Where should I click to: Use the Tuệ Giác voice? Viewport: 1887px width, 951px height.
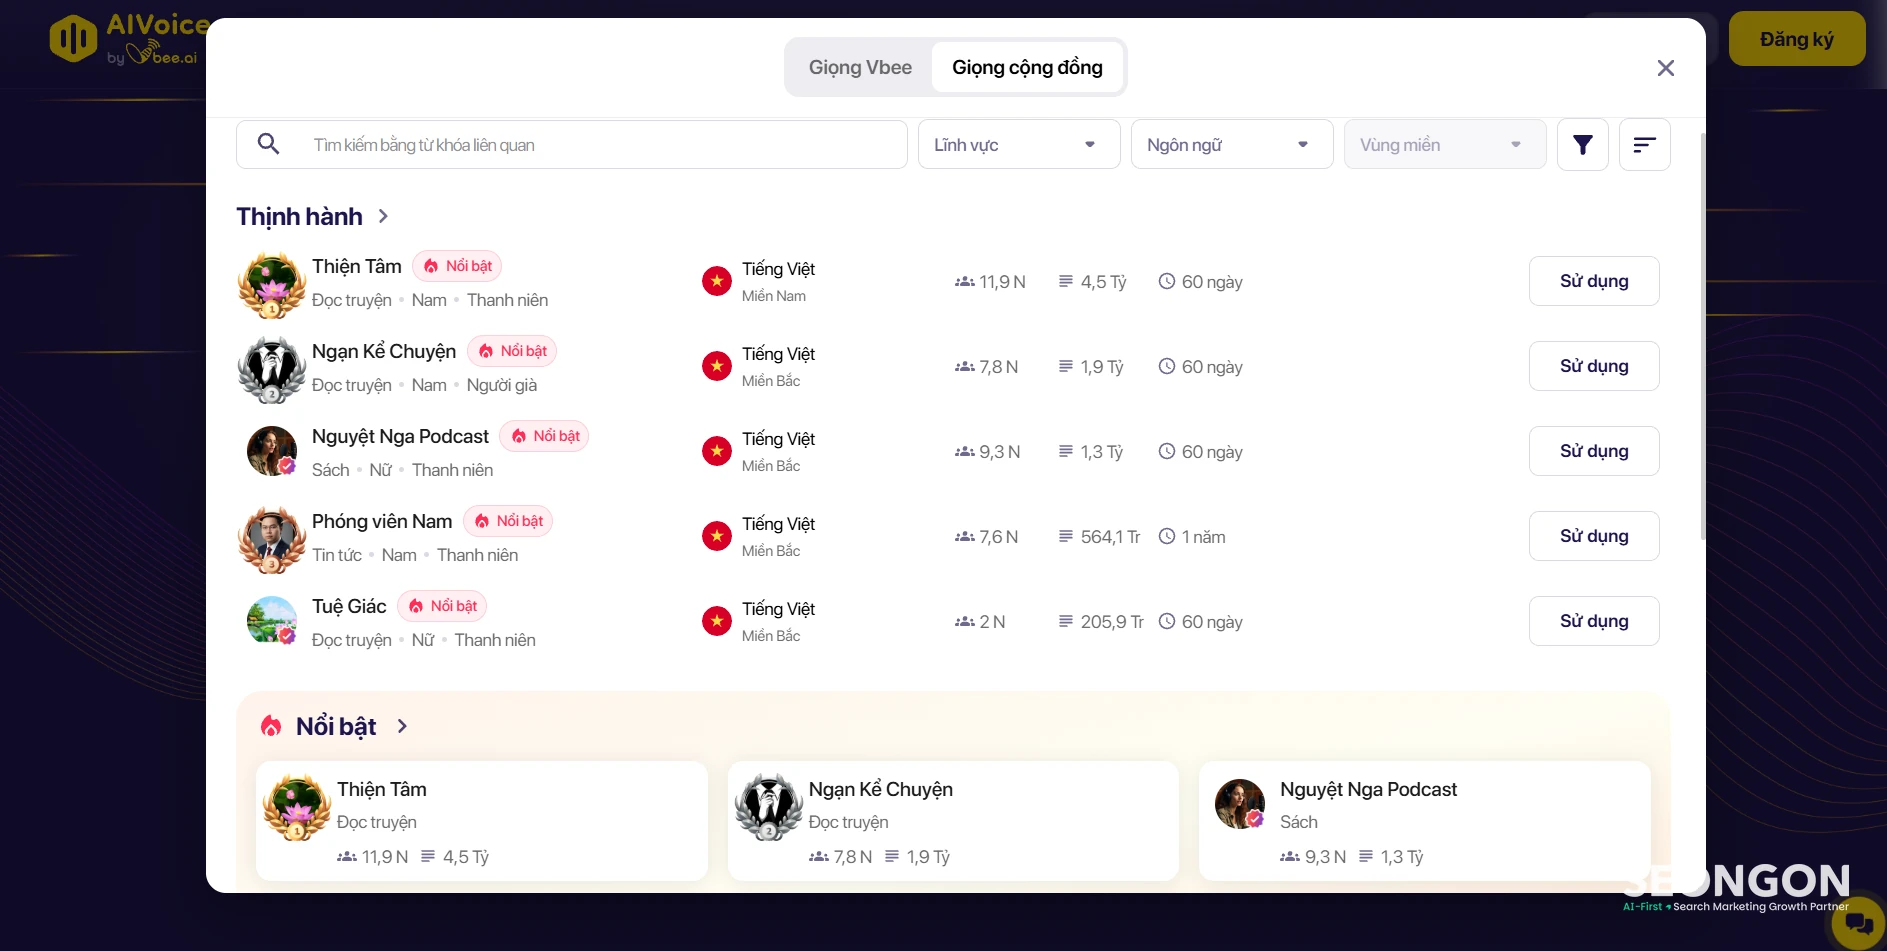pos(1594,621)
